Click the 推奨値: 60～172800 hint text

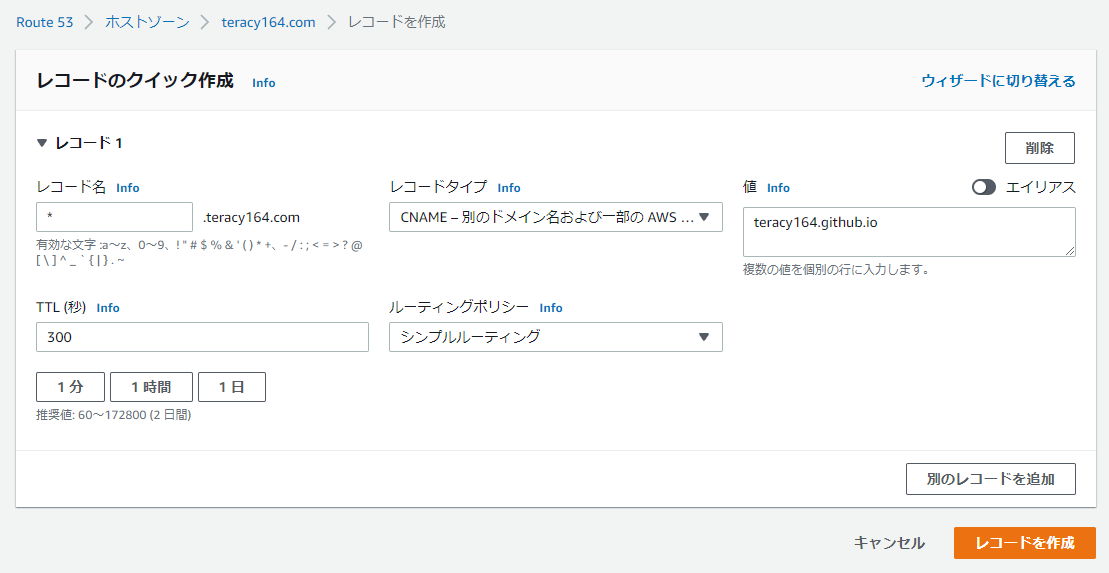114,415
